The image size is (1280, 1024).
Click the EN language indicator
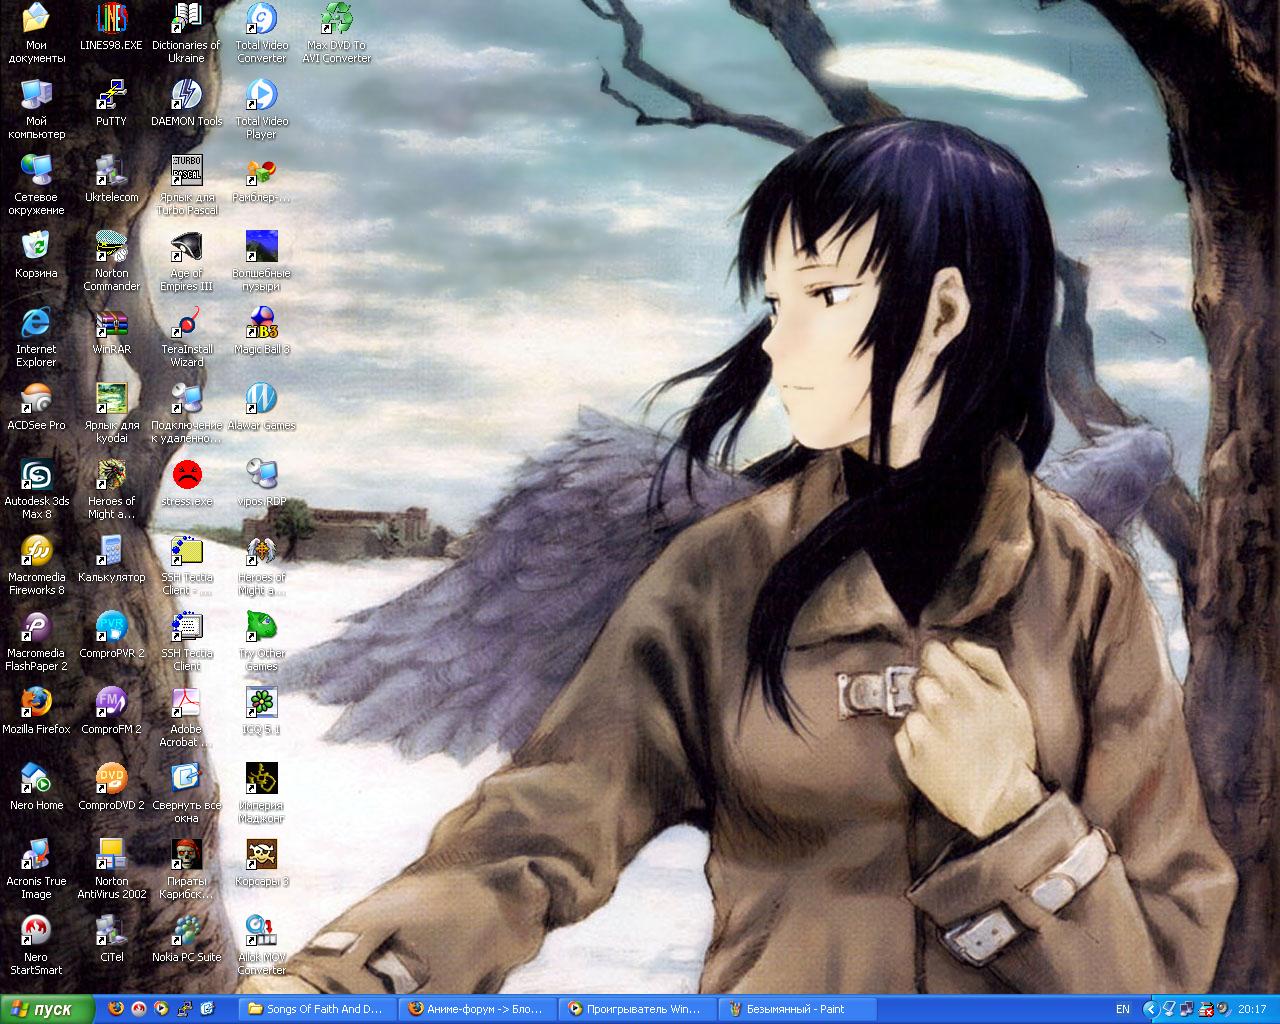point(1123,1009)
